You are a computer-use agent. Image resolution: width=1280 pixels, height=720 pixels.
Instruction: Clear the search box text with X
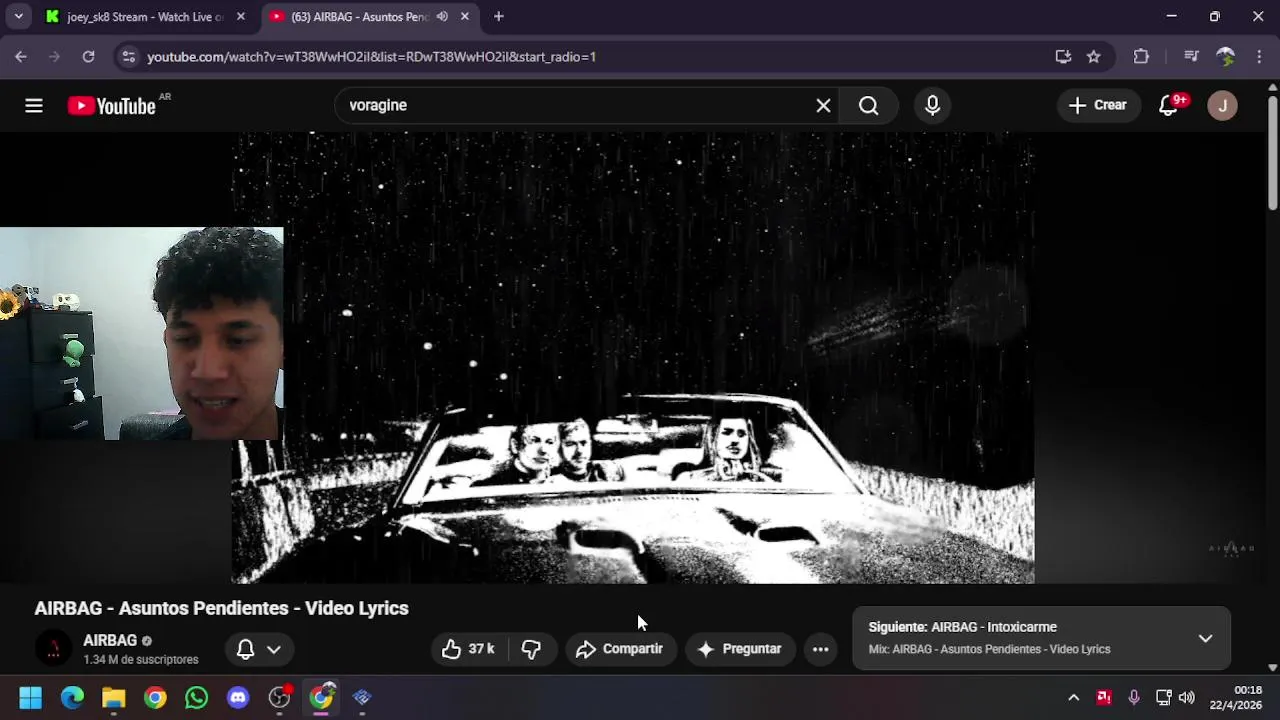(x=823, y=105)
